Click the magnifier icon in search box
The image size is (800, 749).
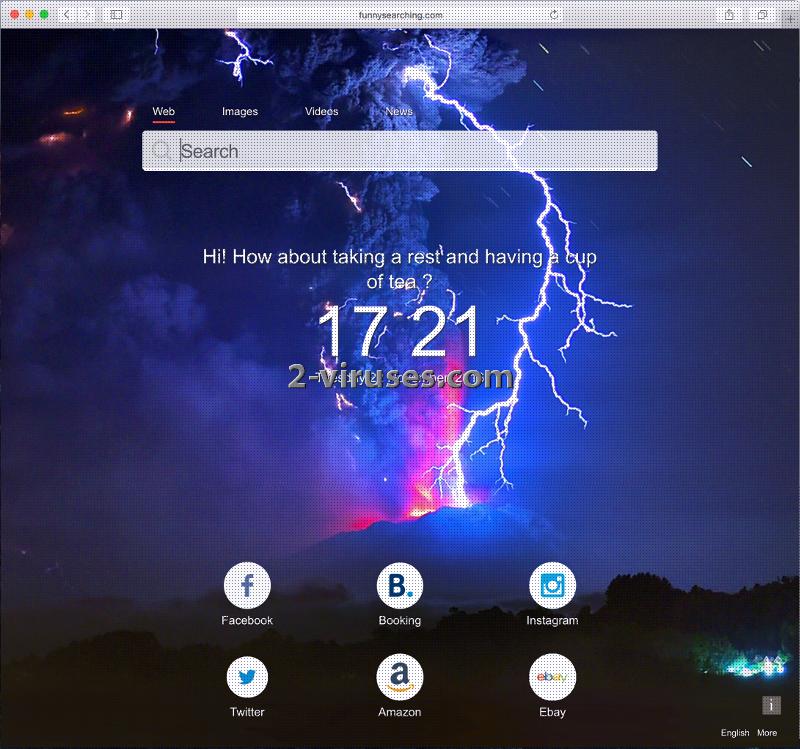tap(162, 151)
